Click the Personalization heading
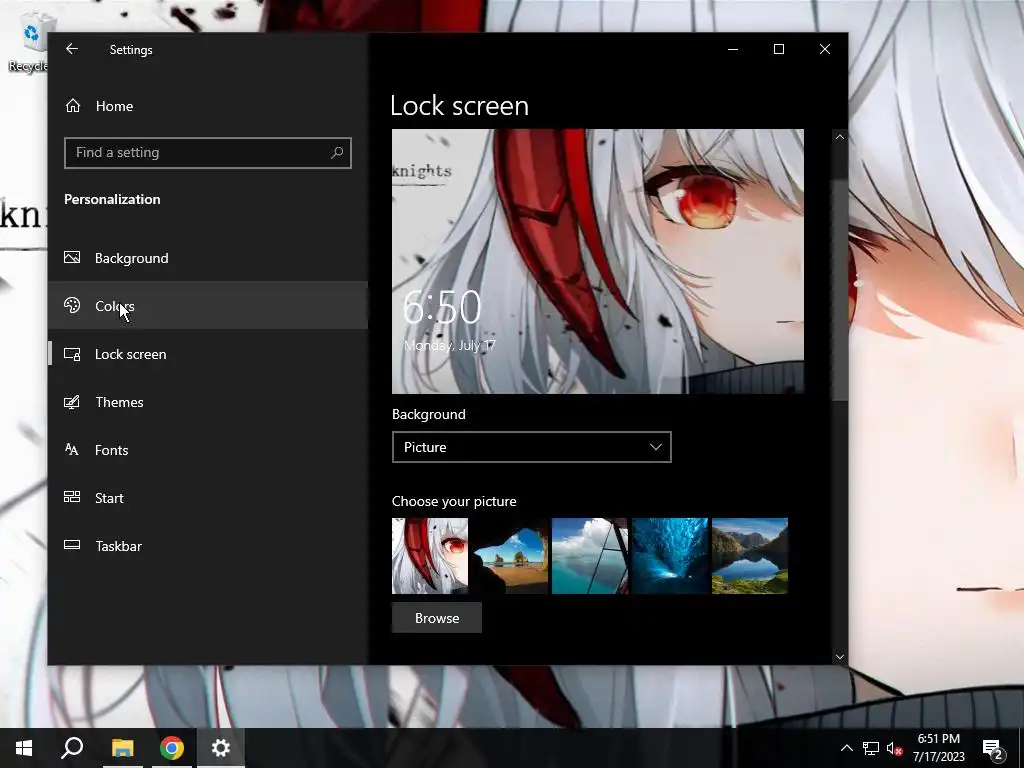 point(112,199)
